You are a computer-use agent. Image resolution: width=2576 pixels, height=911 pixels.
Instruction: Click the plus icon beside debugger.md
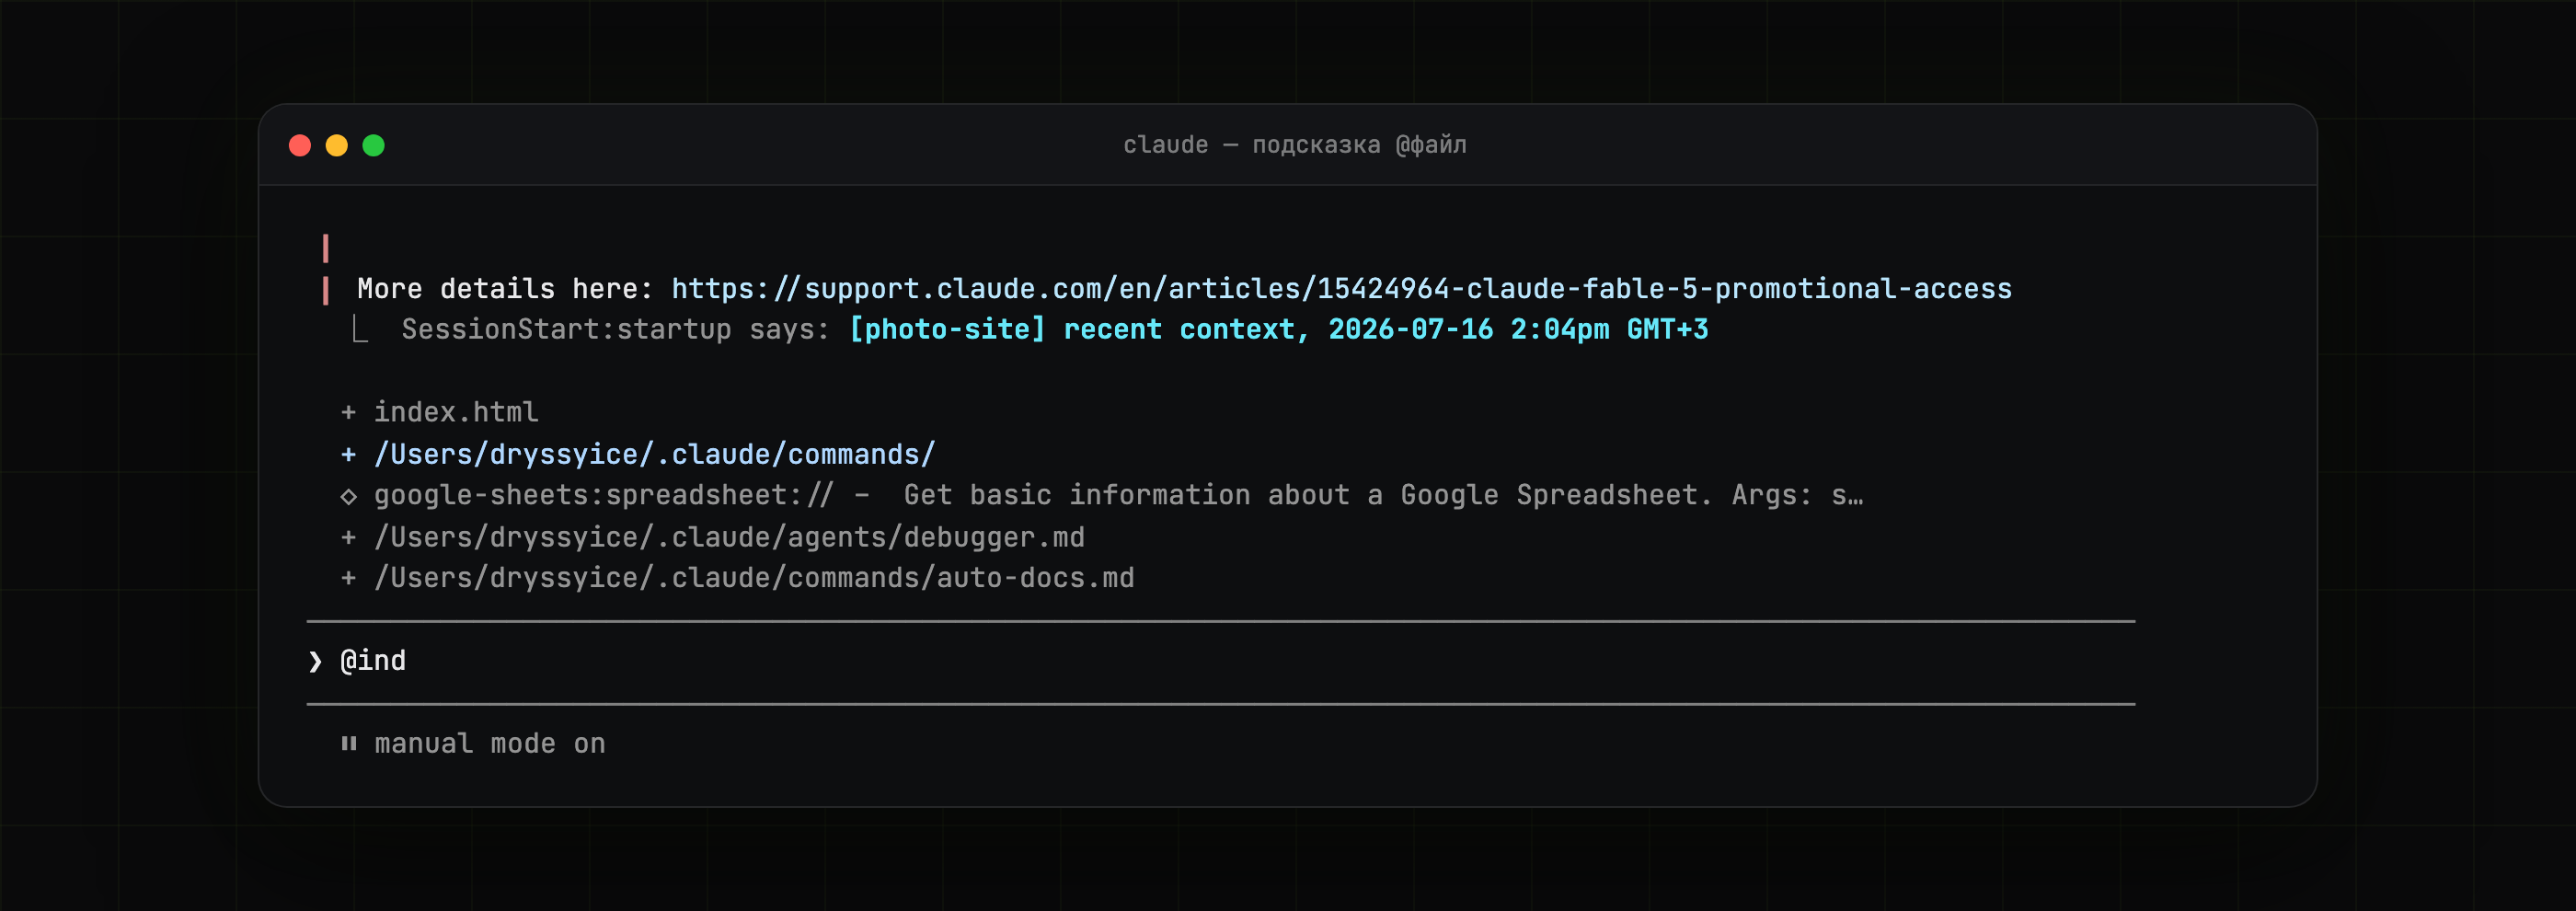348,538
